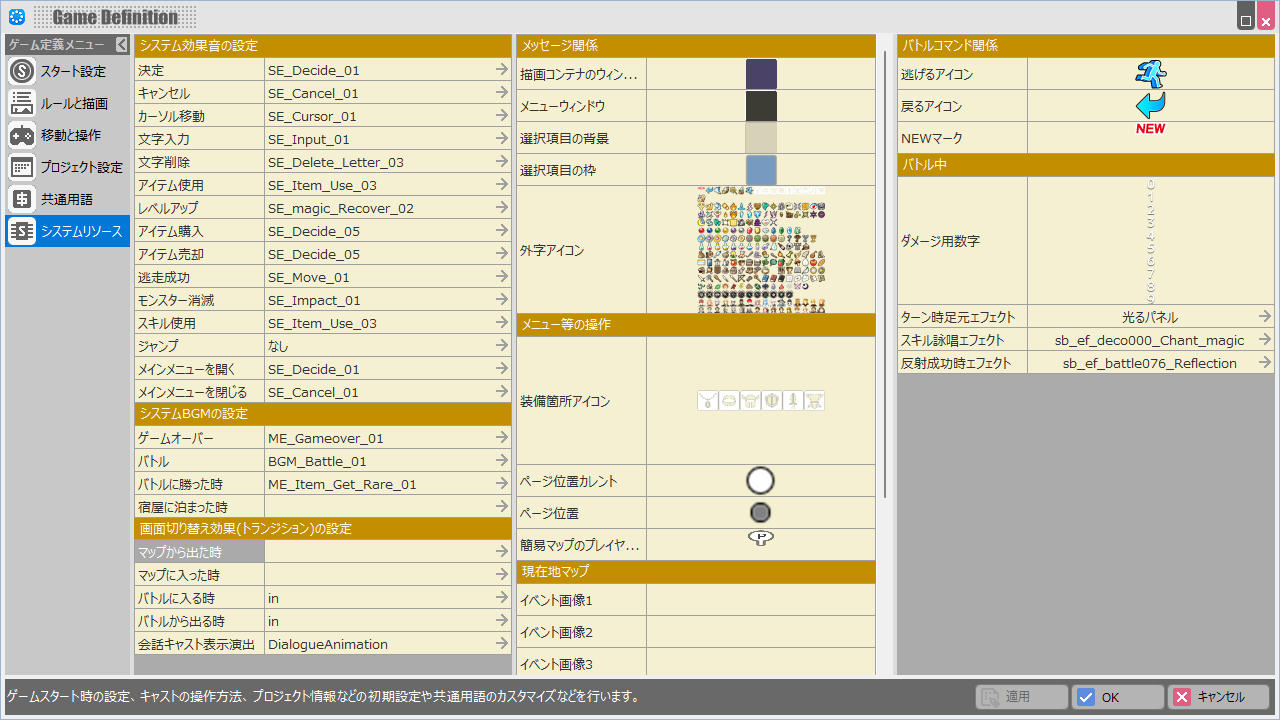The image size is (1280, 720).
Task: Select the マップから出た時 transition row
Action: [200, 552]
